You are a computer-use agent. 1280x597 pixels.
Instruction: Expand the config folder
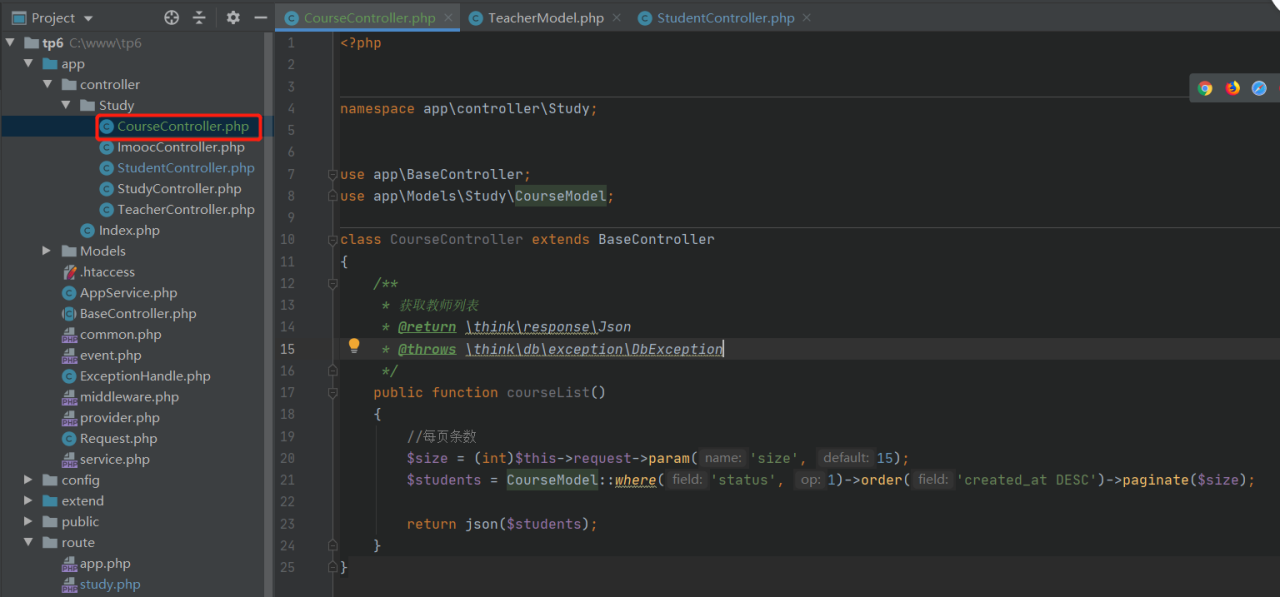click(x=28, y=480)
